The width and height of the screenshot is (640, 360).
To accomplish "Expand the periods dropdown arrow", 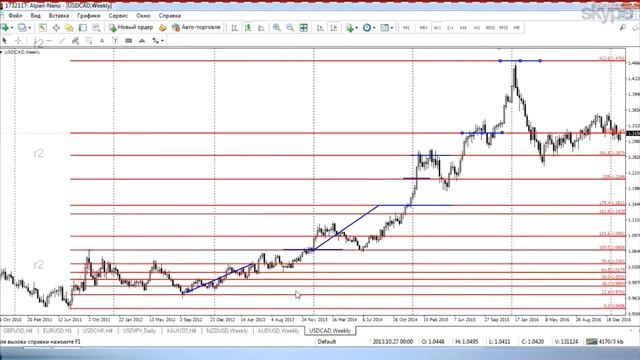I will pyautogui.click(x=374, y=28).
